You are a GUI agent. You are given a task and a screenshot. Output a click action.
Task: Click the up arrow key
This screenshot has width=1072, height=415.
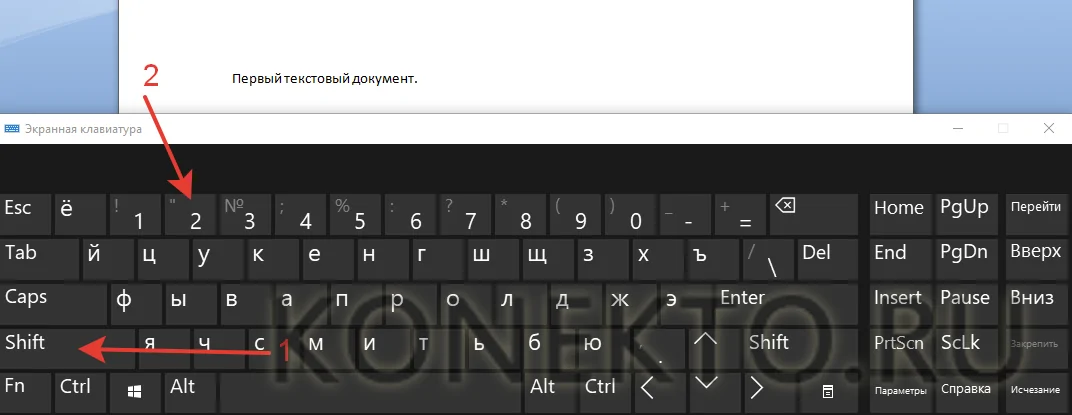[x=705, y=339]
